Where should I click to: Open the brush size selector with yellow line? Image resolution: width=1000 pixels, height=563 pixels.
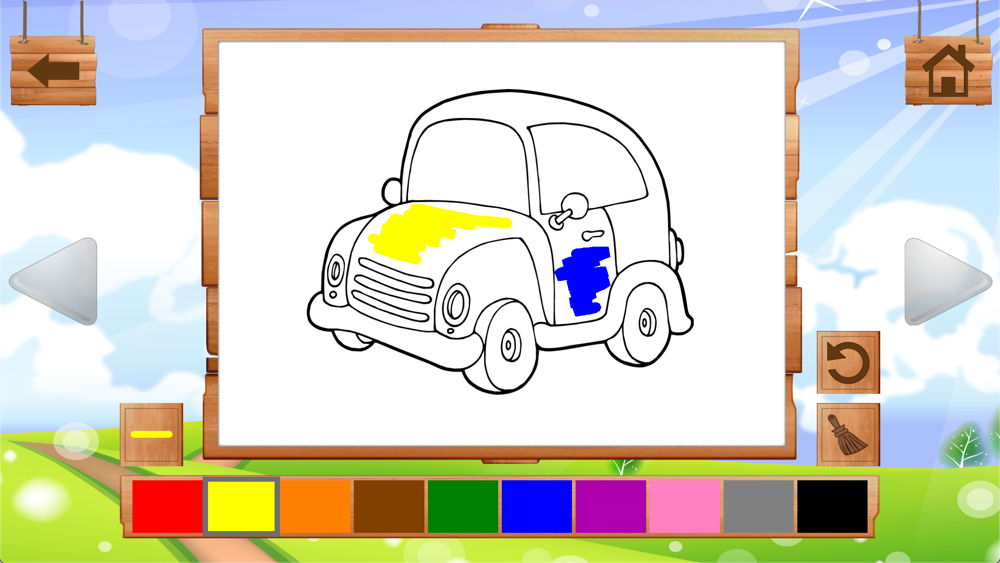point(151,434)
